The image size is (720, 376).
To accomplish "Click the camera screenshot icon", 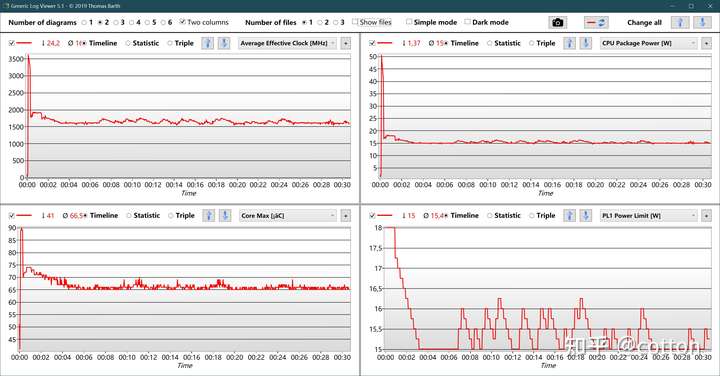I will 557,22.
